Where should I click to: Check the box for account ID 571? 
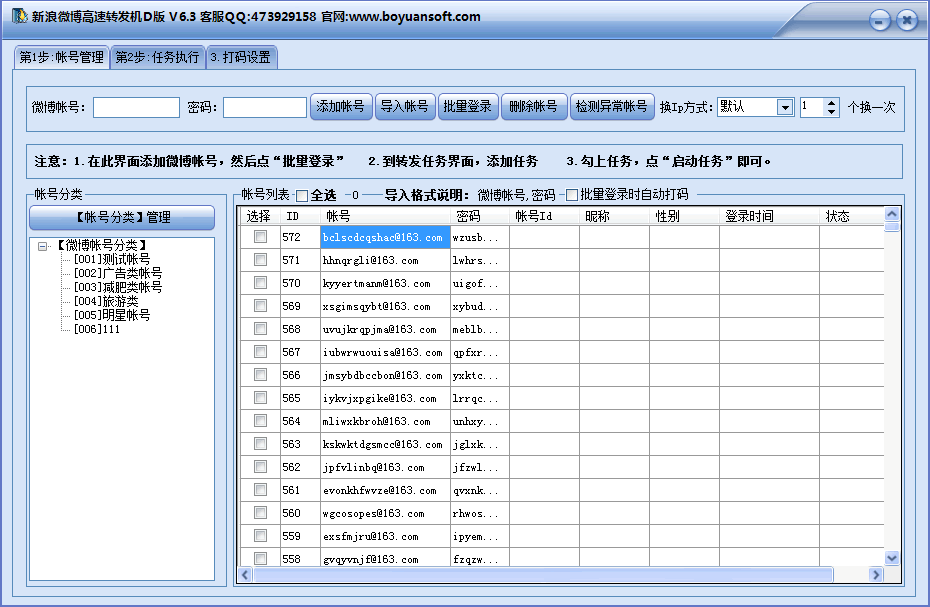pos(260,259)
